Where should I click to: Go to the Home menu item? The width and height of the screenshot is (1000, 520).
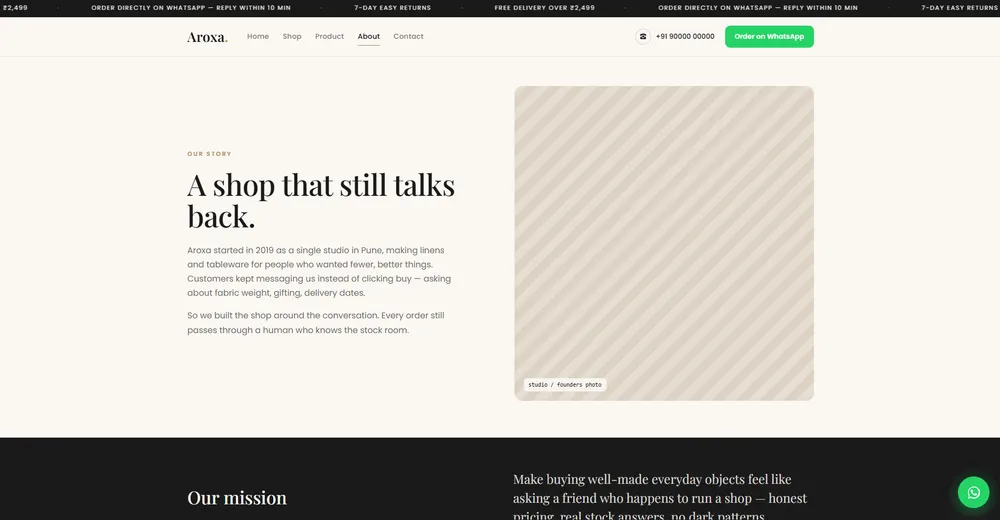[x=258, y=36]
